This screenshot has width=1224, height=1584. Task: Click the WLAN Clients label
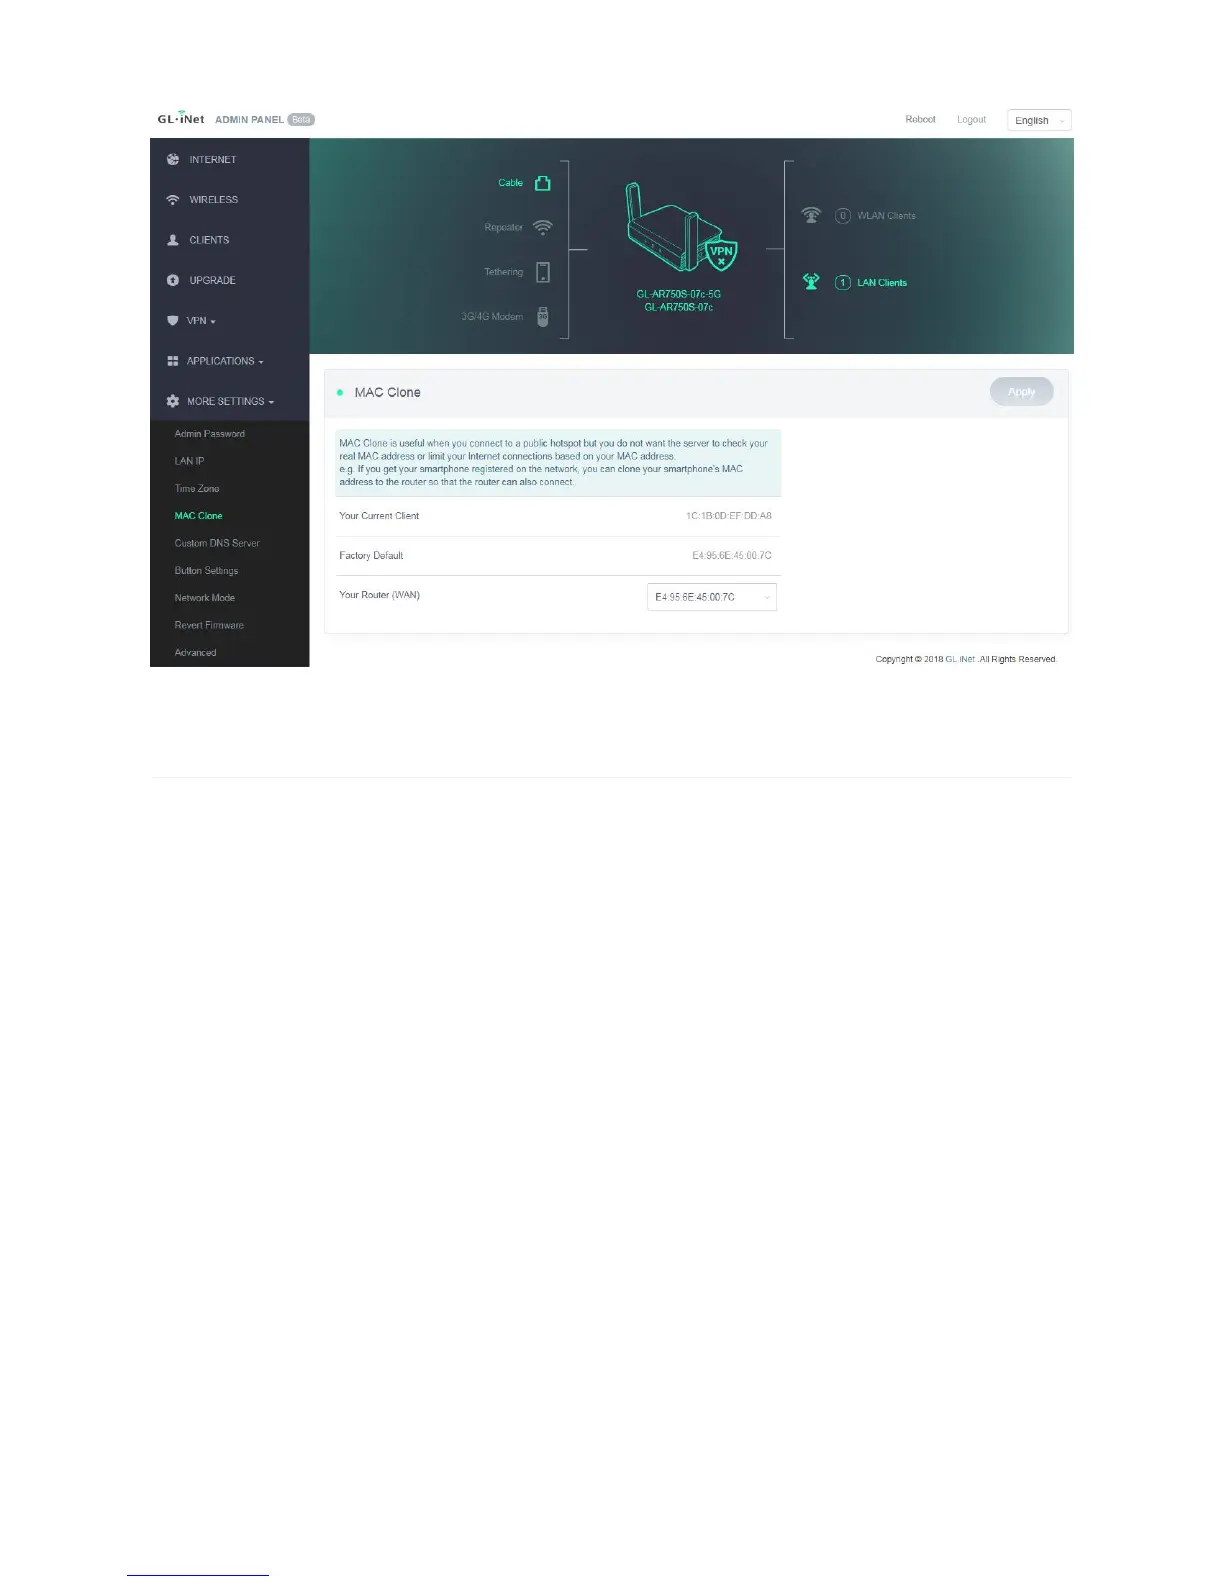pyautogui.click(x=886, y=216)
